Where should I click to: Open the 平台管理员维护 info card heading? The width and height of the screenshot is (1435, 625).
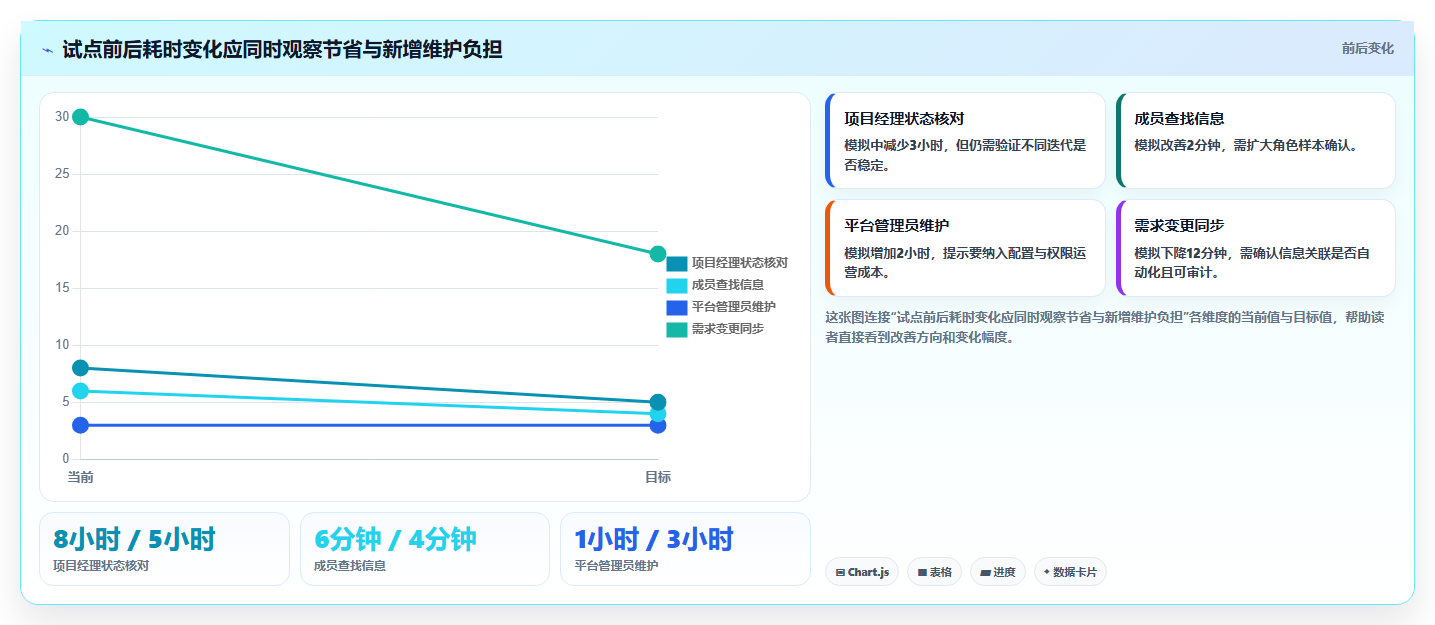(896, 225)
